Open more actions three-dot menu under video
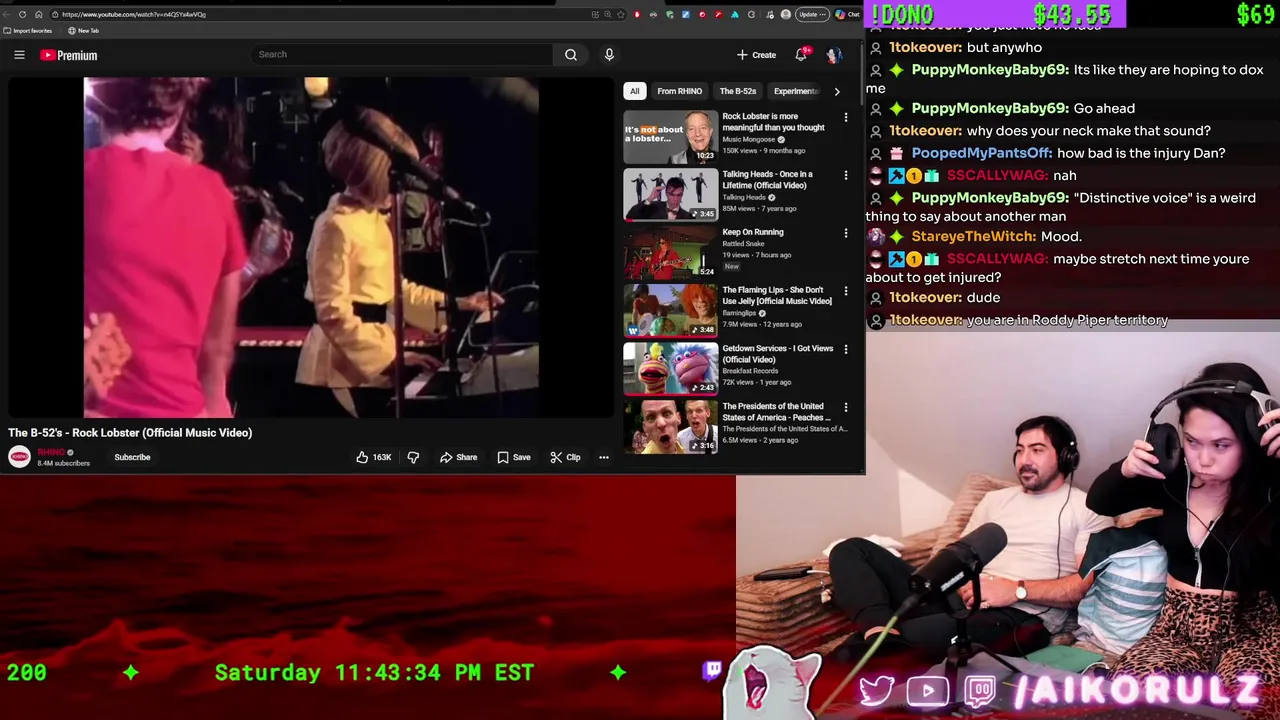Screen dimensions: 1280x720 604,457
